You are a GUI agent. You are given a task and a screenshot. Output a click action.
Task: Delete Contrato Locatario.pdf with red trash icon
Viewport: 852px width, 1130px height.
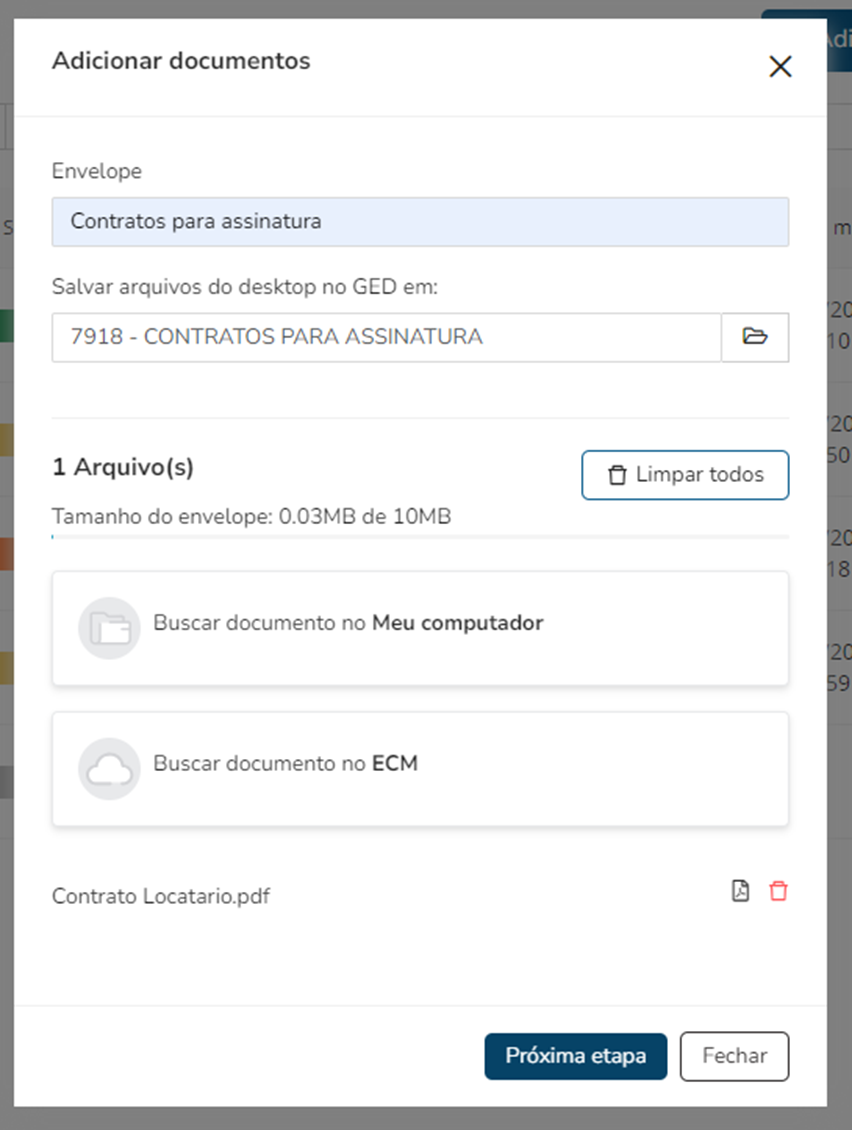pos(778,891)
